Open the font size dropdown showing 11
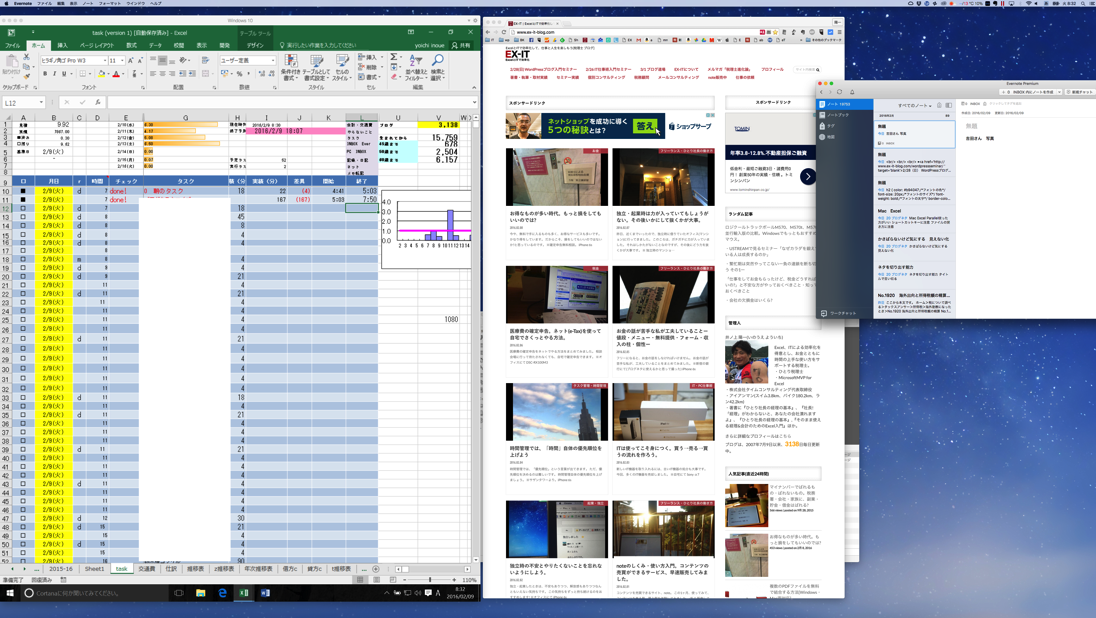 (x=122, y=61)
